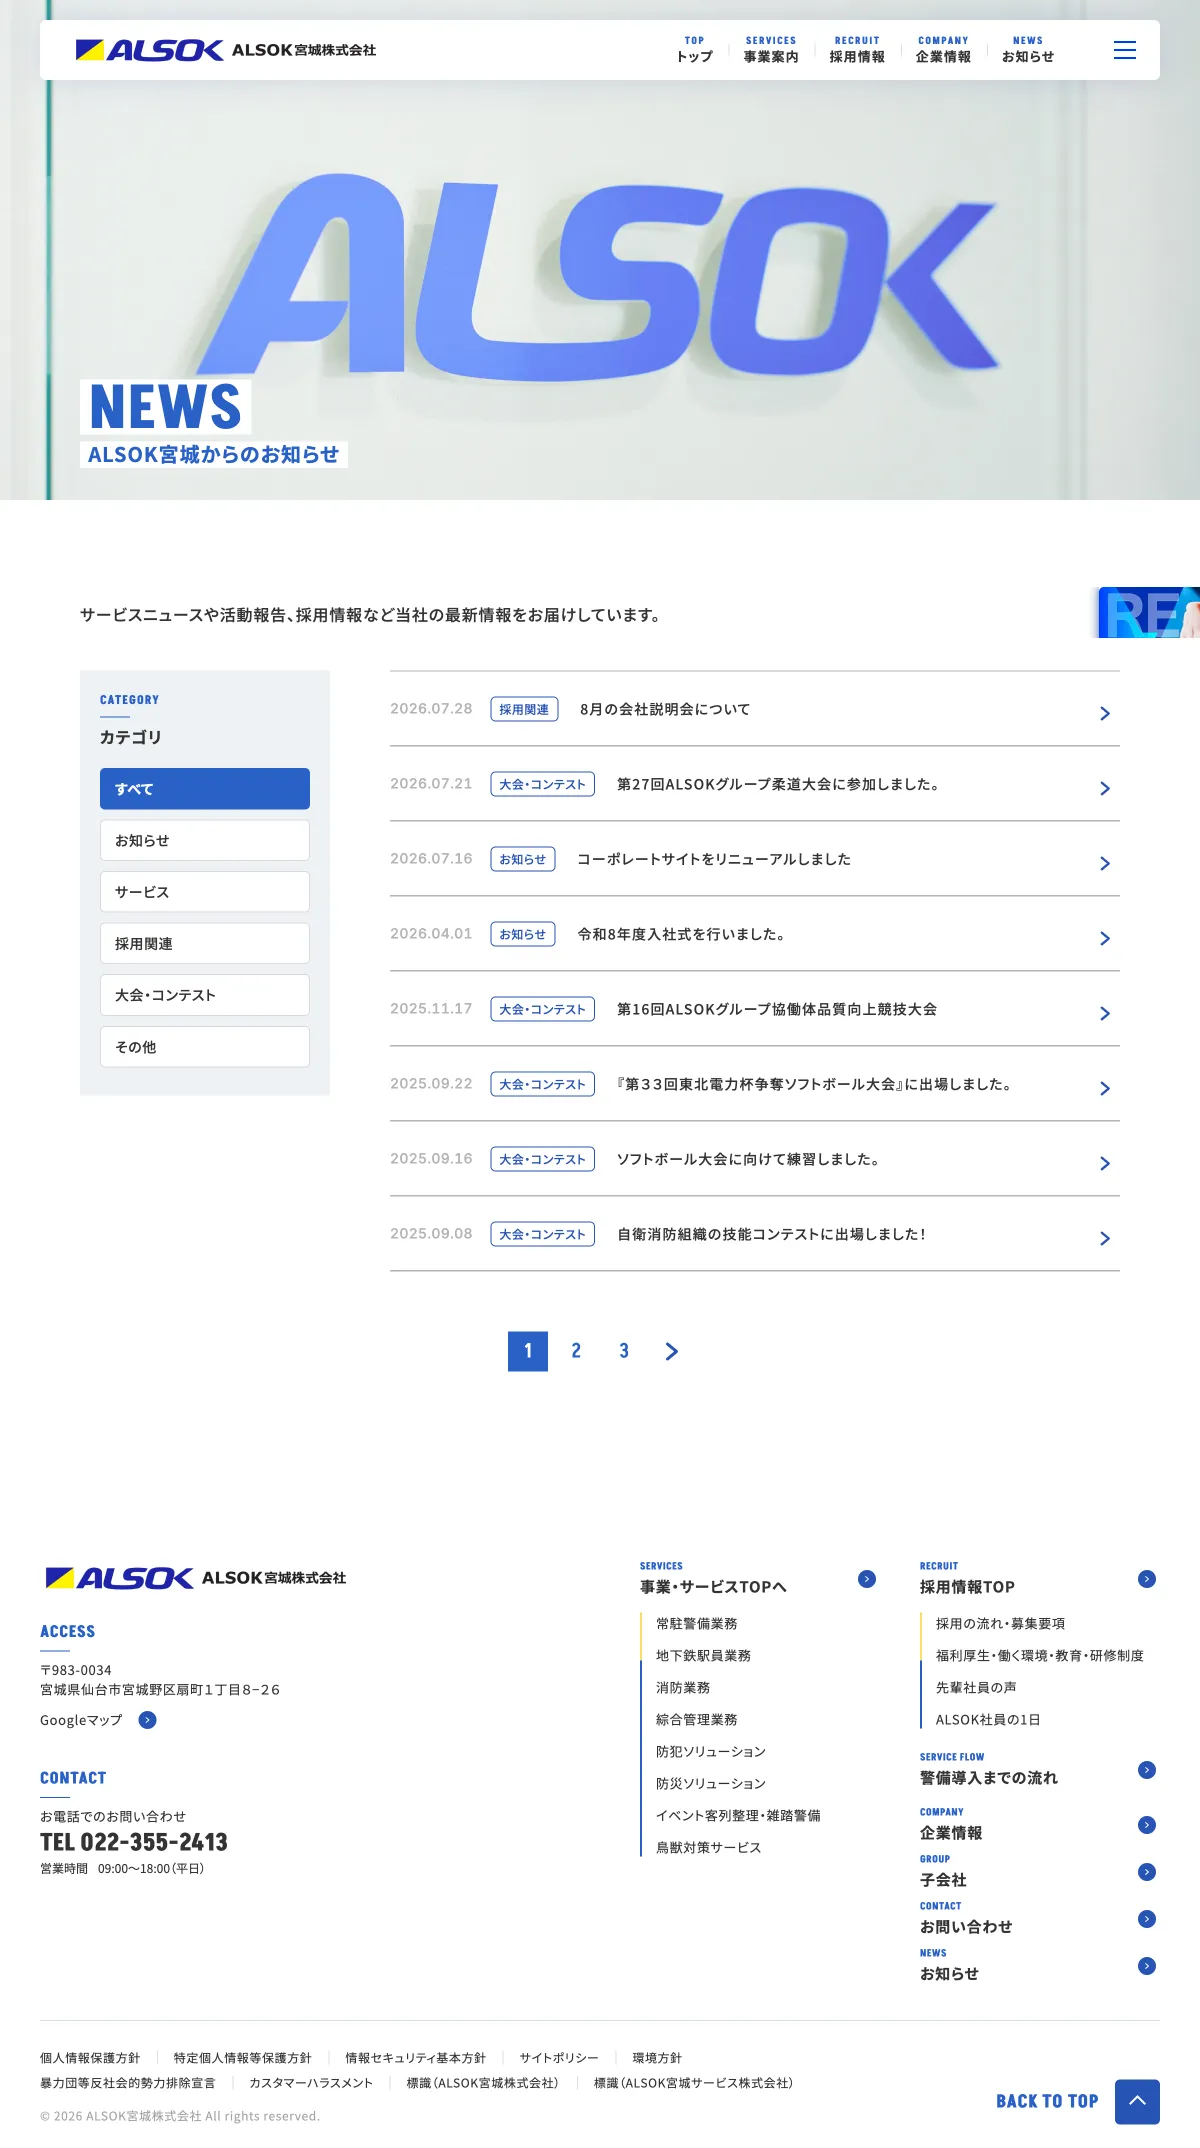
Task: Click the お知らせ tag on the 2026.07.16 article
Action: coord(523,859)
